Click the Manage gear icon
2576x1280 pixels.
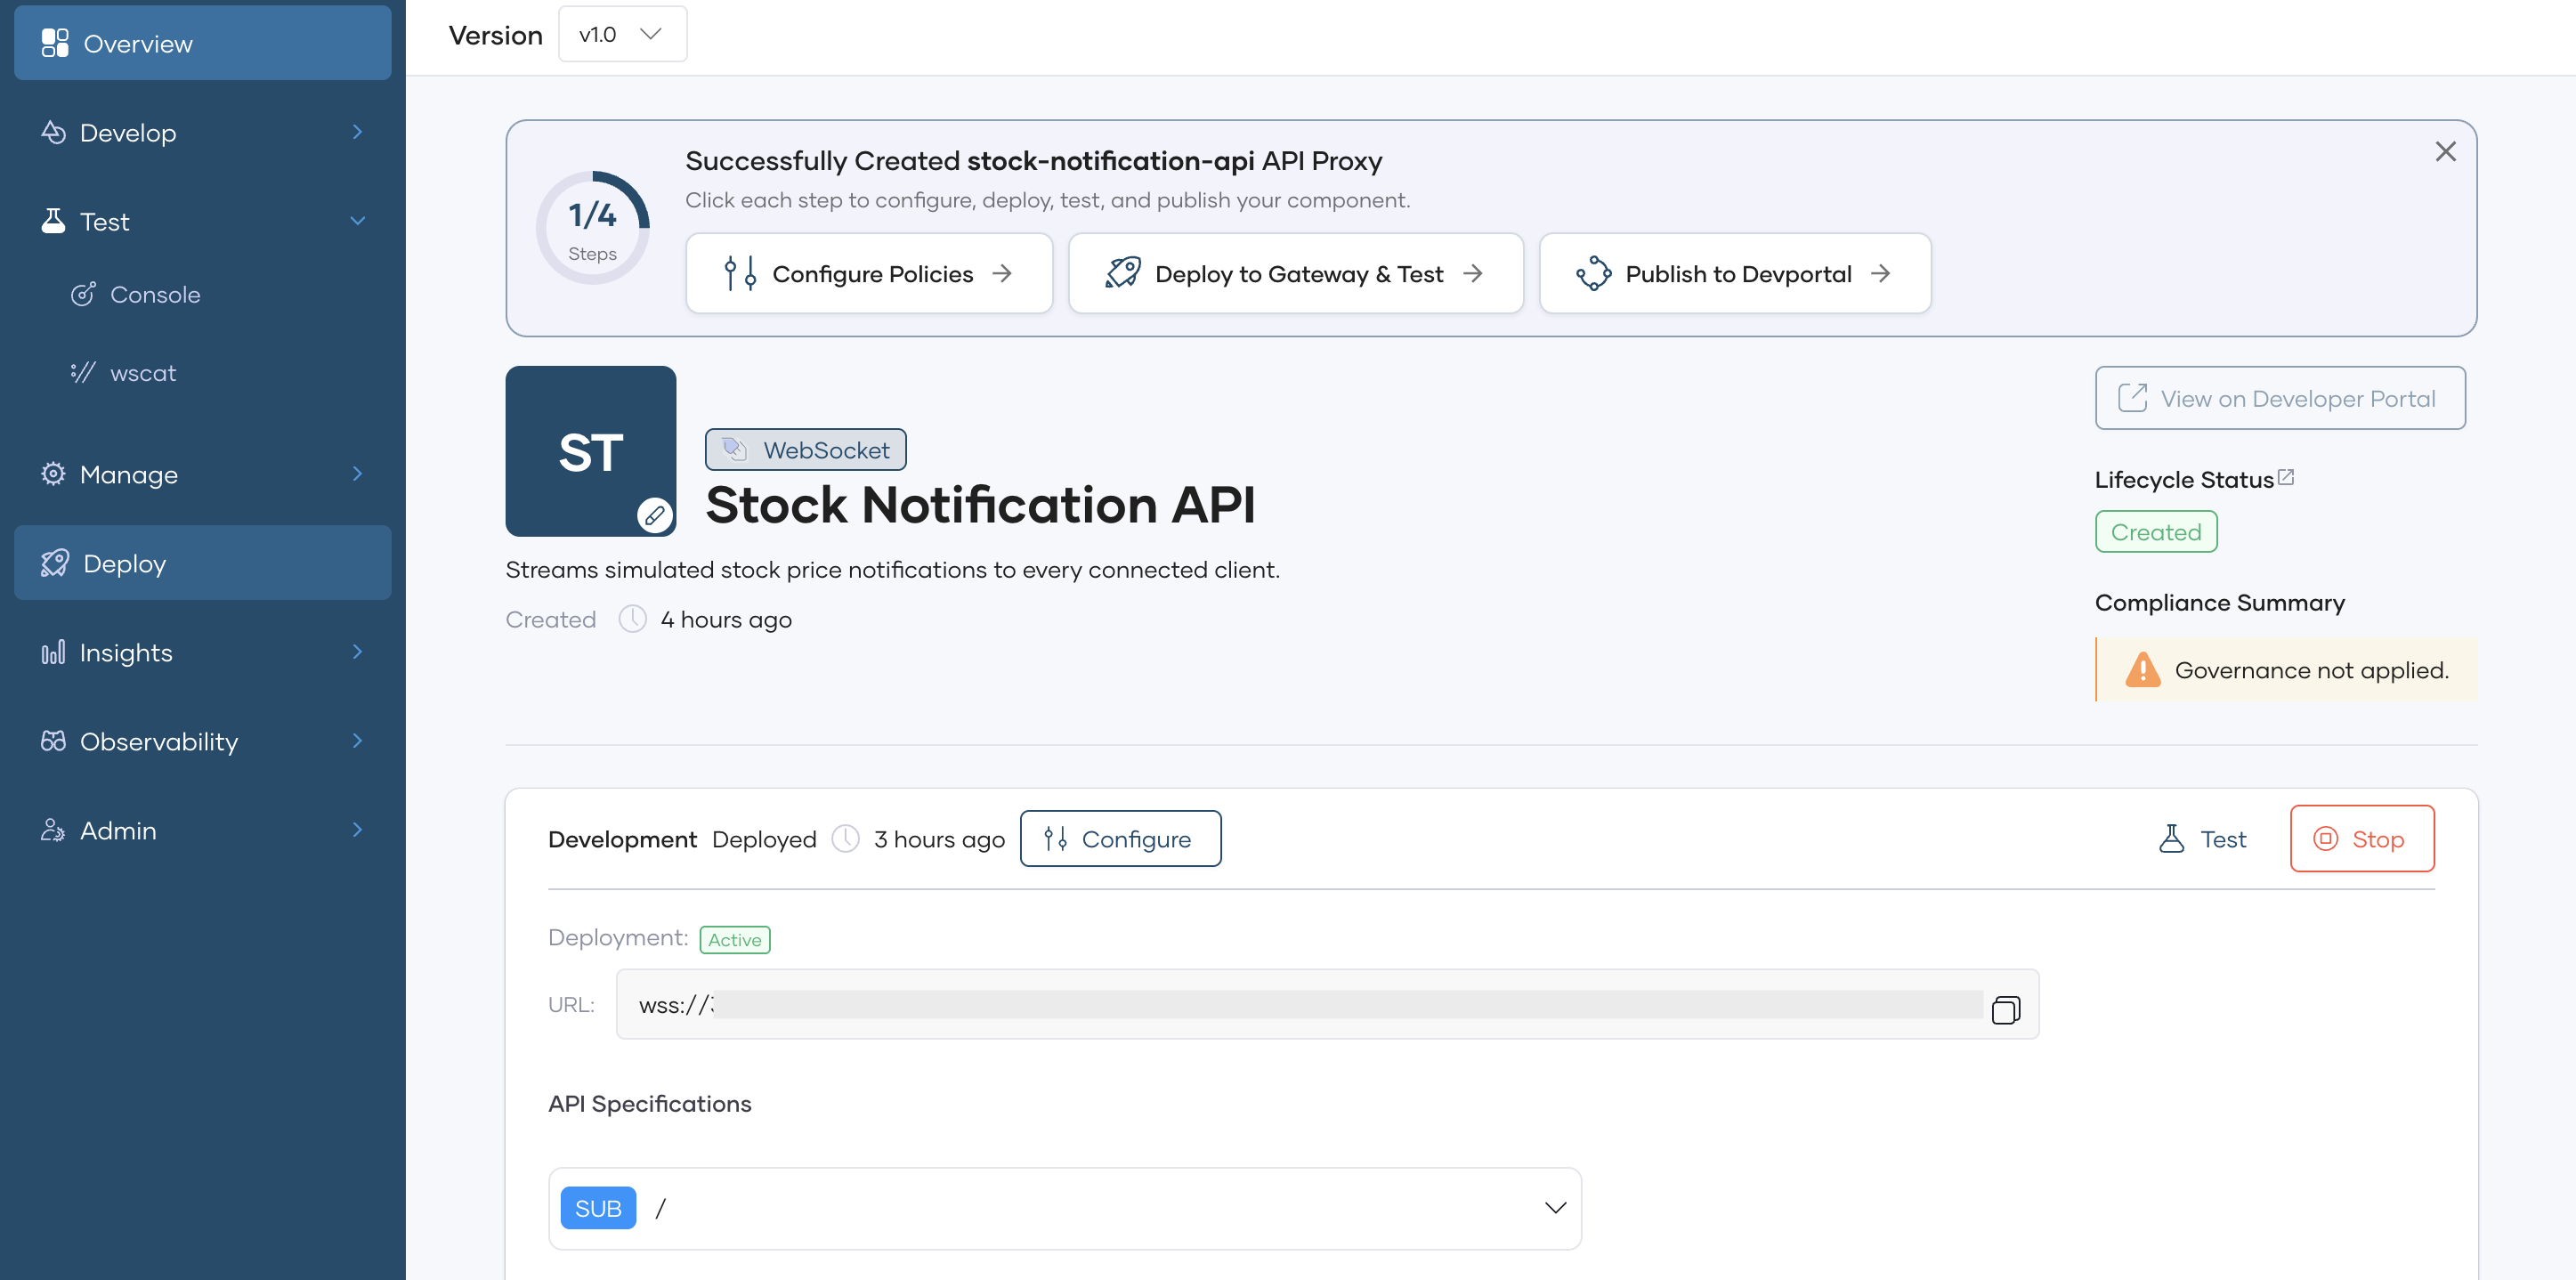[x=53, y=474]
